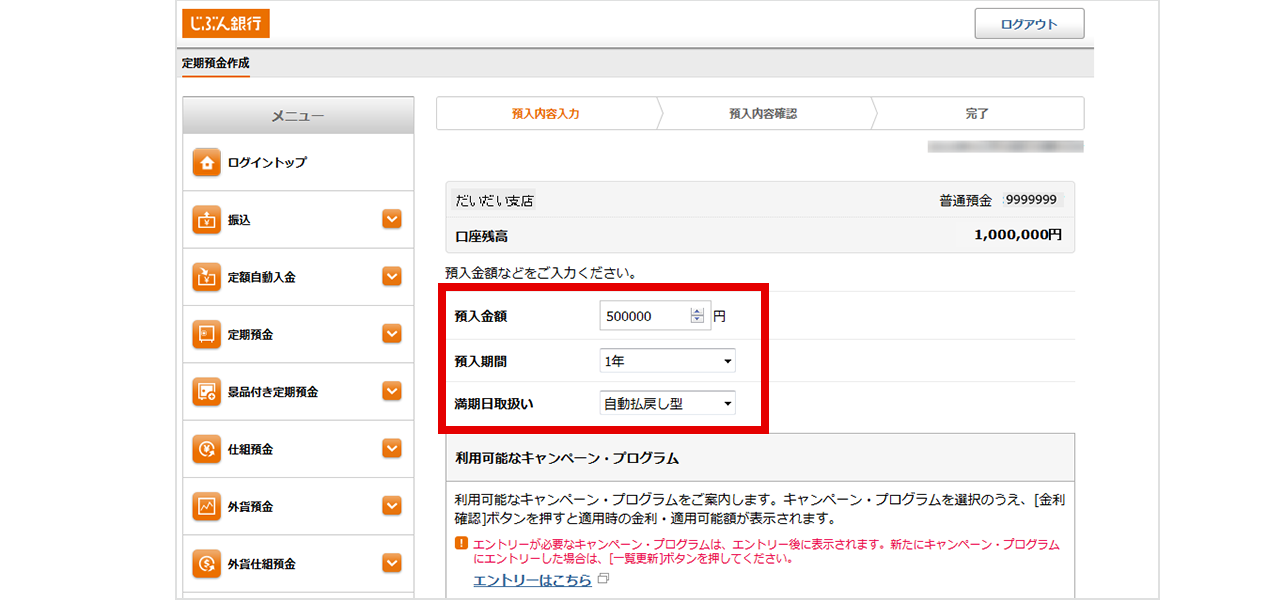Image resolution: width=1284 pixels, height=600 pixels.
Task: Click the 景品付き定期預金 icon
Action: pos(206,392)
